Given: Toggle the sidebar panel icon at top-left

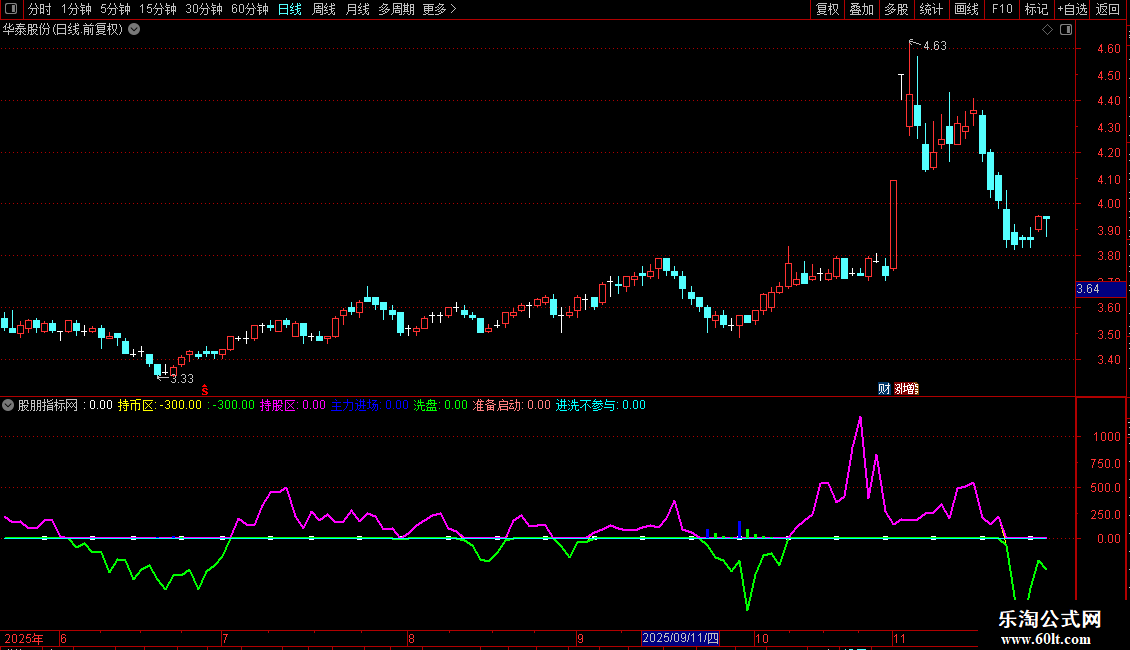Looking at the screenshot, I should click(11, 9).
